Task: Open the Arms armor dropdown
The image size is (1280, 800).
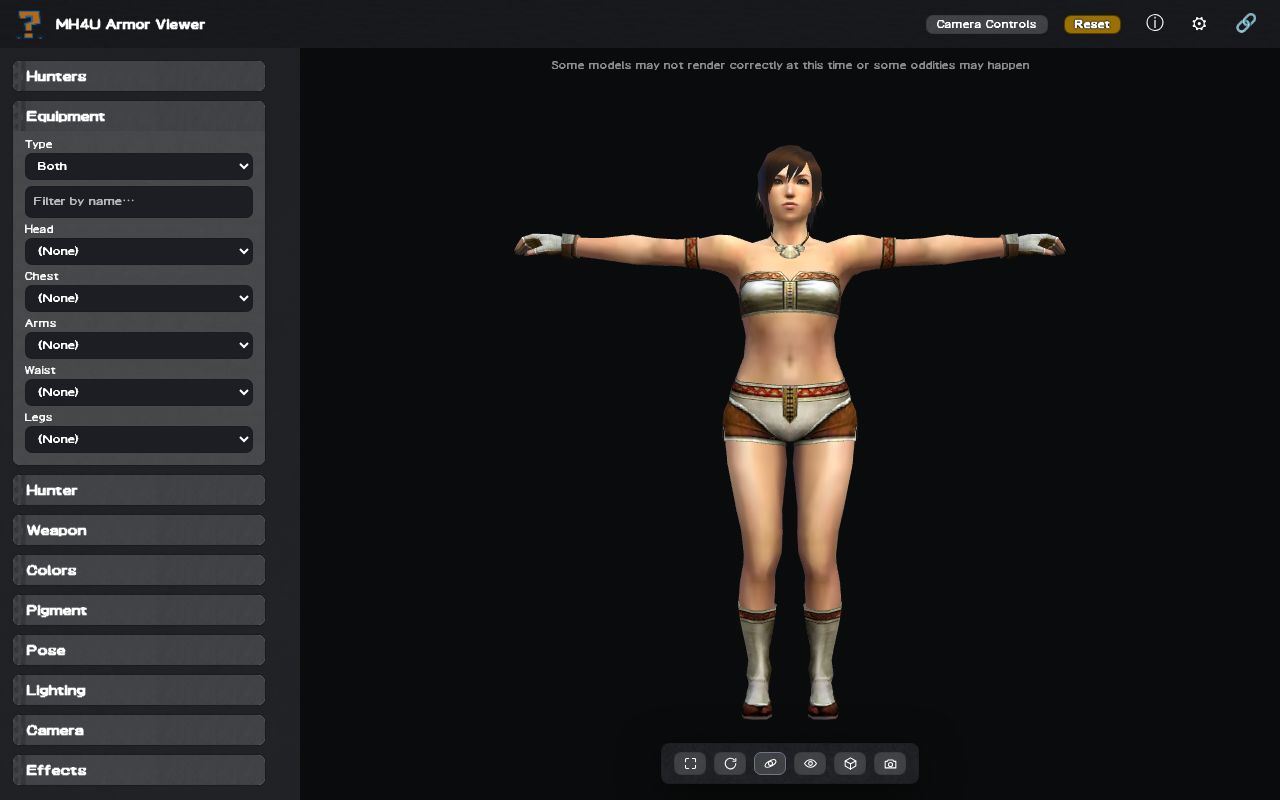Action: pos(139,345)
